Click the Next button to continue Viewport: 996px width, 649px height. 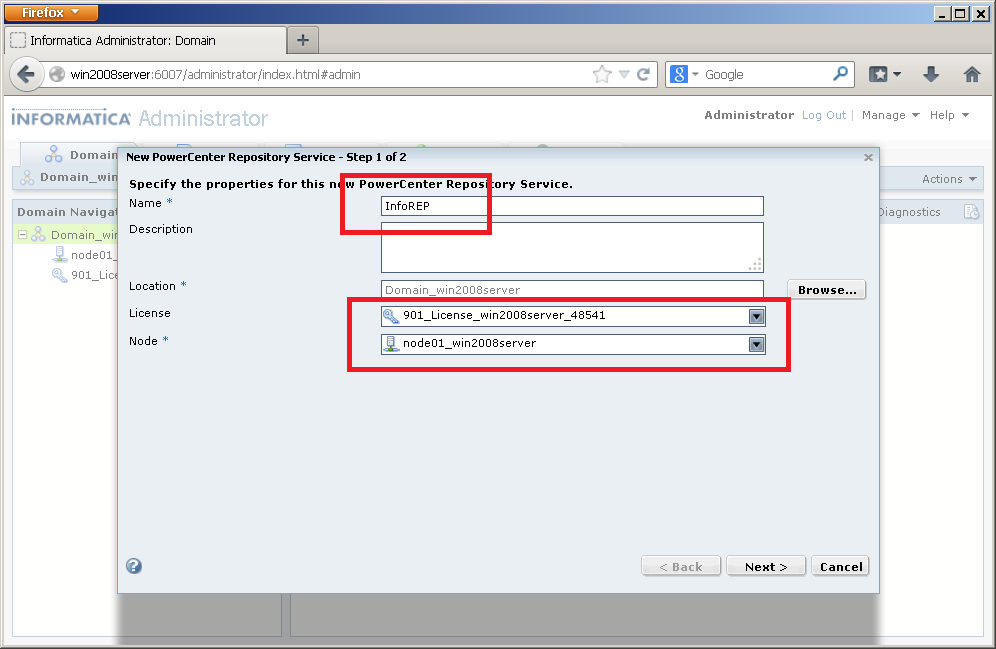coord(765,566)
